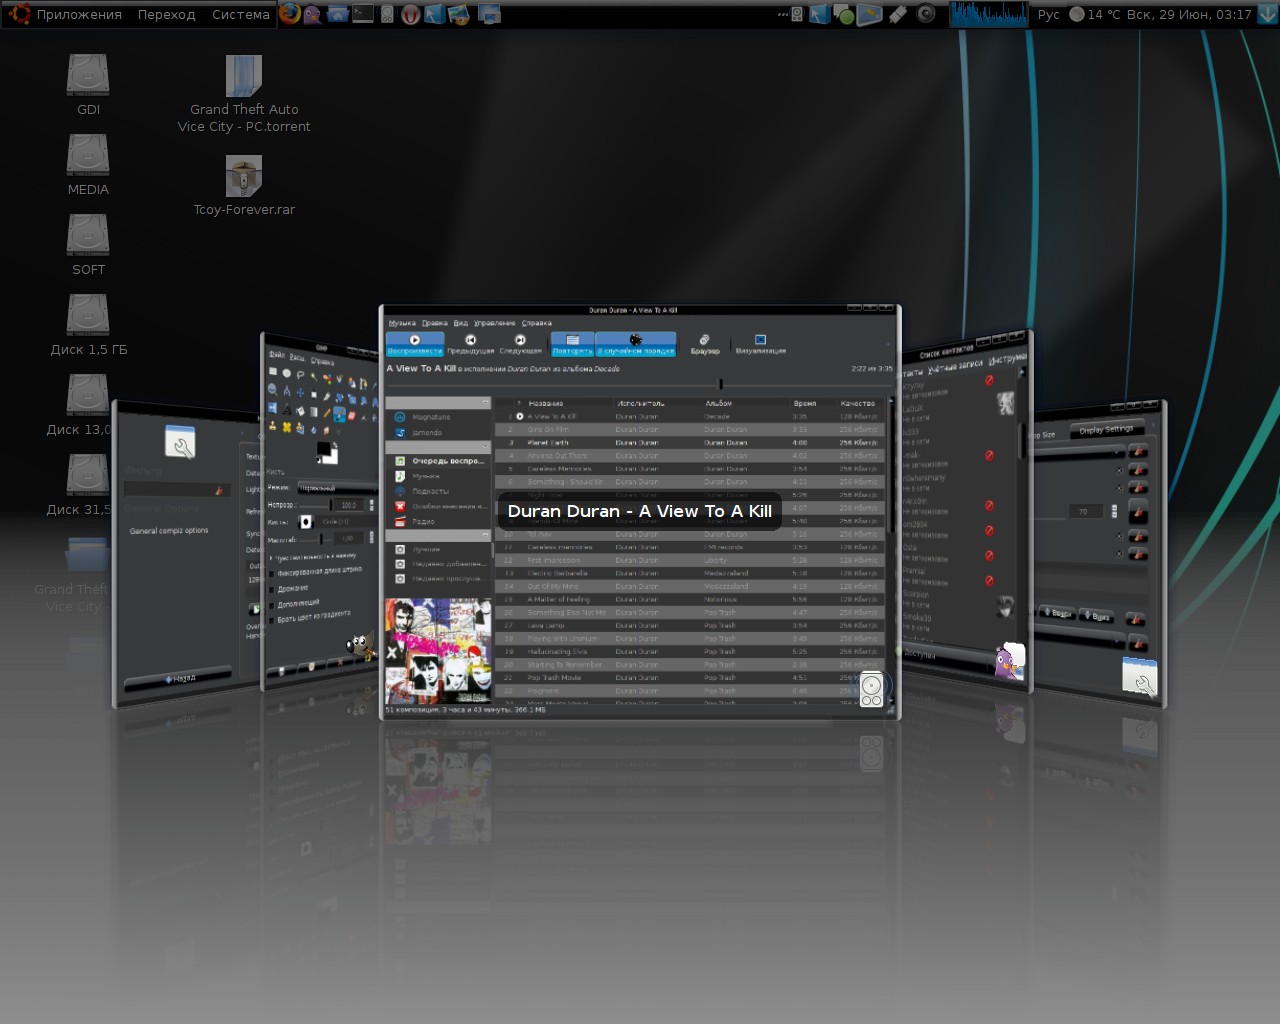Open the Файл menu in GIMP
The height and width of the screenshot is (1024, 1280).
coord(276,355)
